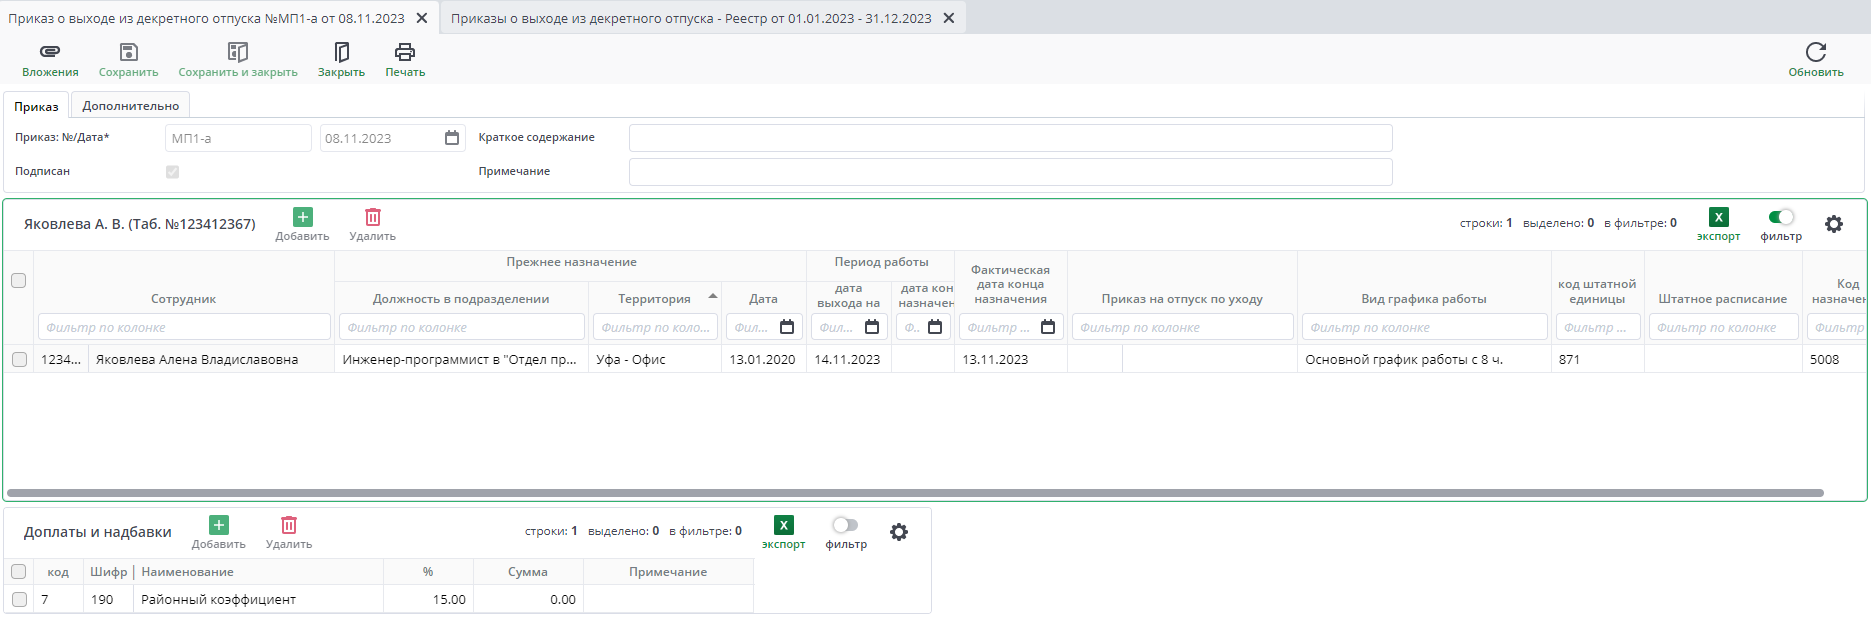Click Сохранить и закрыть toolbar icon
This screenshot has height=627, width=1871.
pyautogui.click(x=237, y=52)
